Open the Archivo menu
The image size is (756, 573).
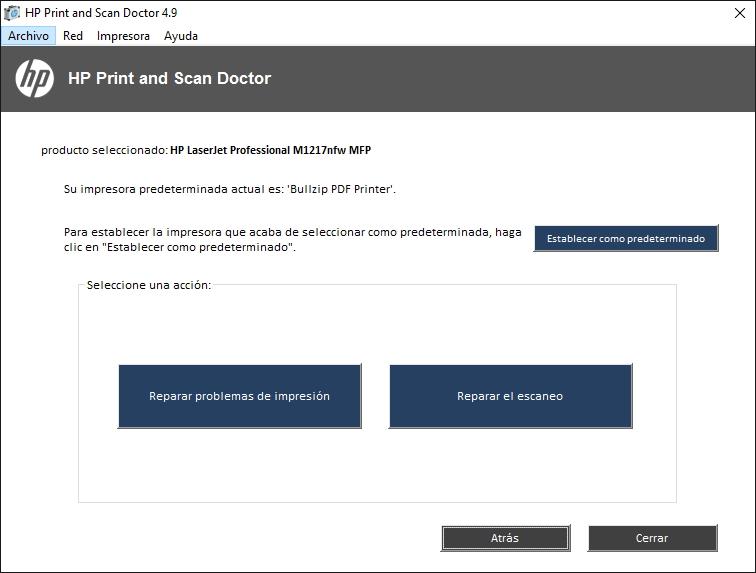pos(28,36)
